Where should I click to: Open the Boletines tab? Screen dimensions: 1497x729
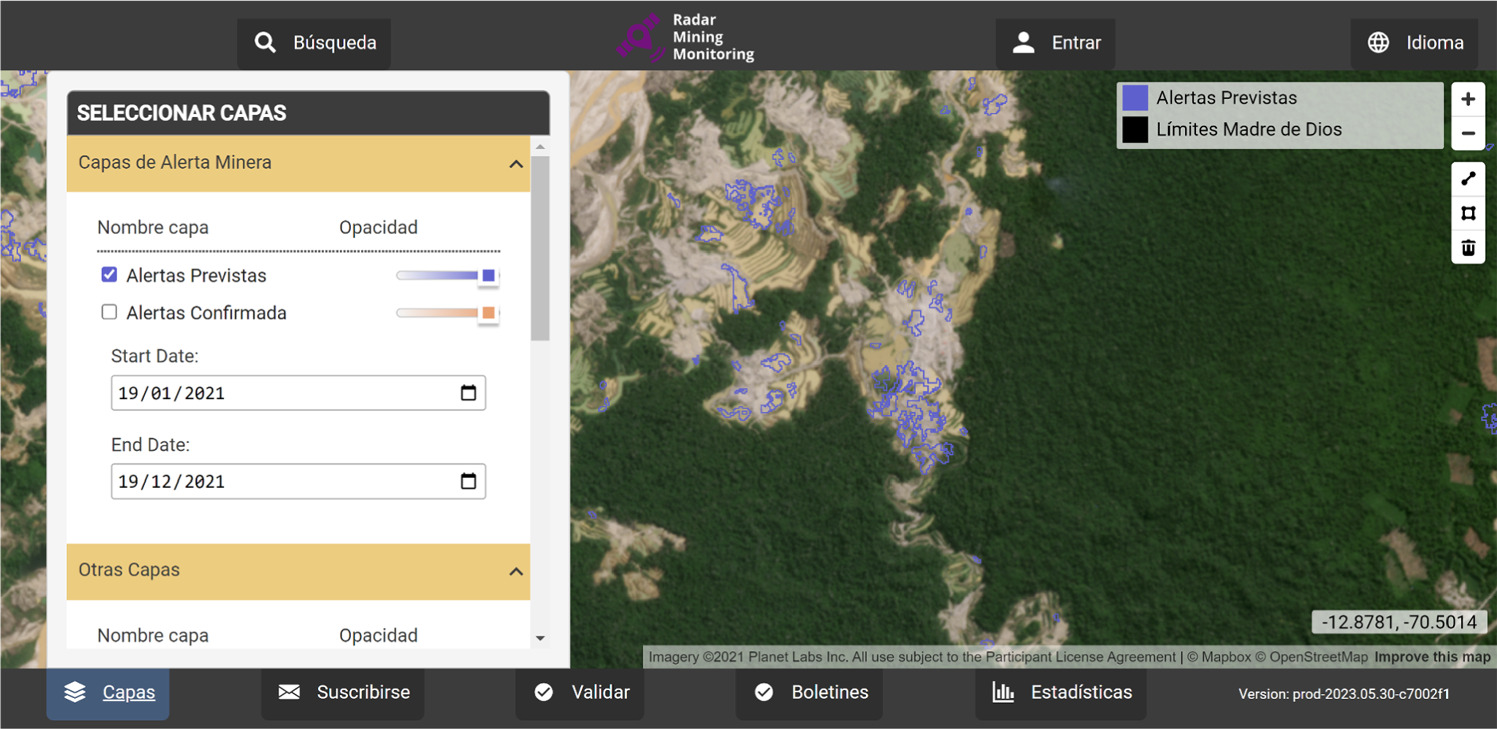pos(809,692)
